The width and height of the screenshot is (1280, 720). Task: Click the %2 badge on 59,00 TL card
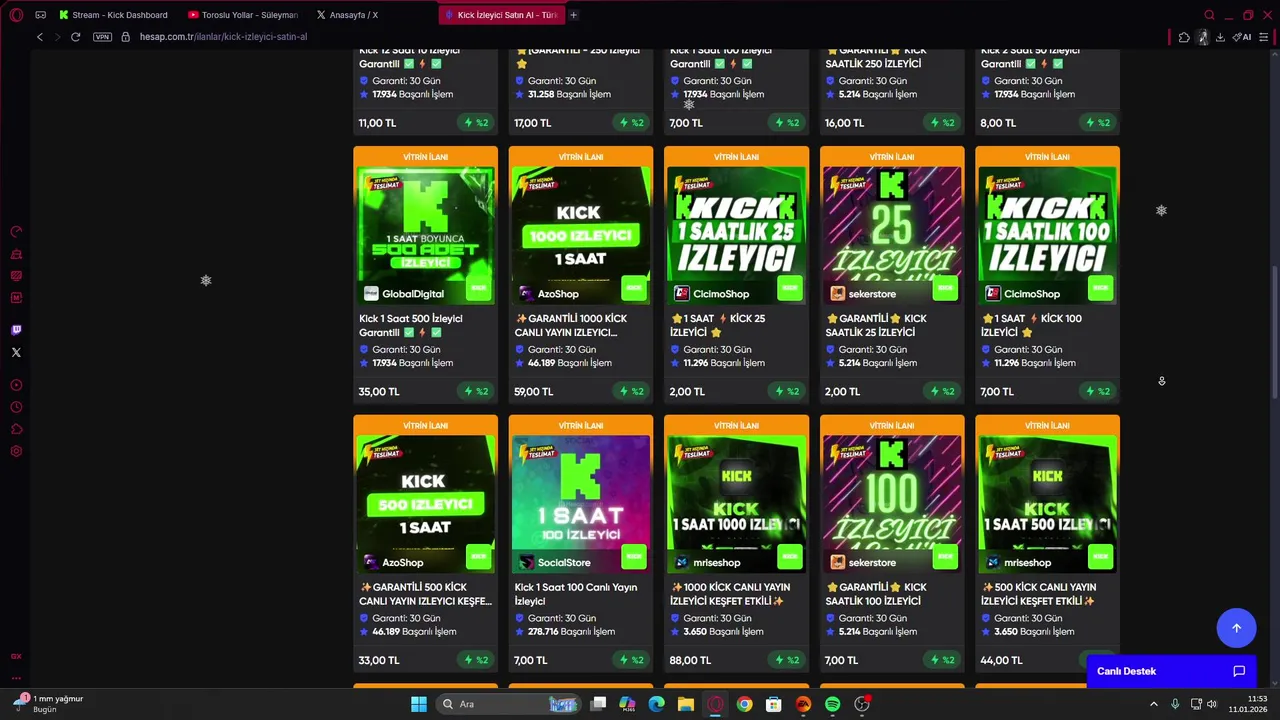tap(632, 392)
